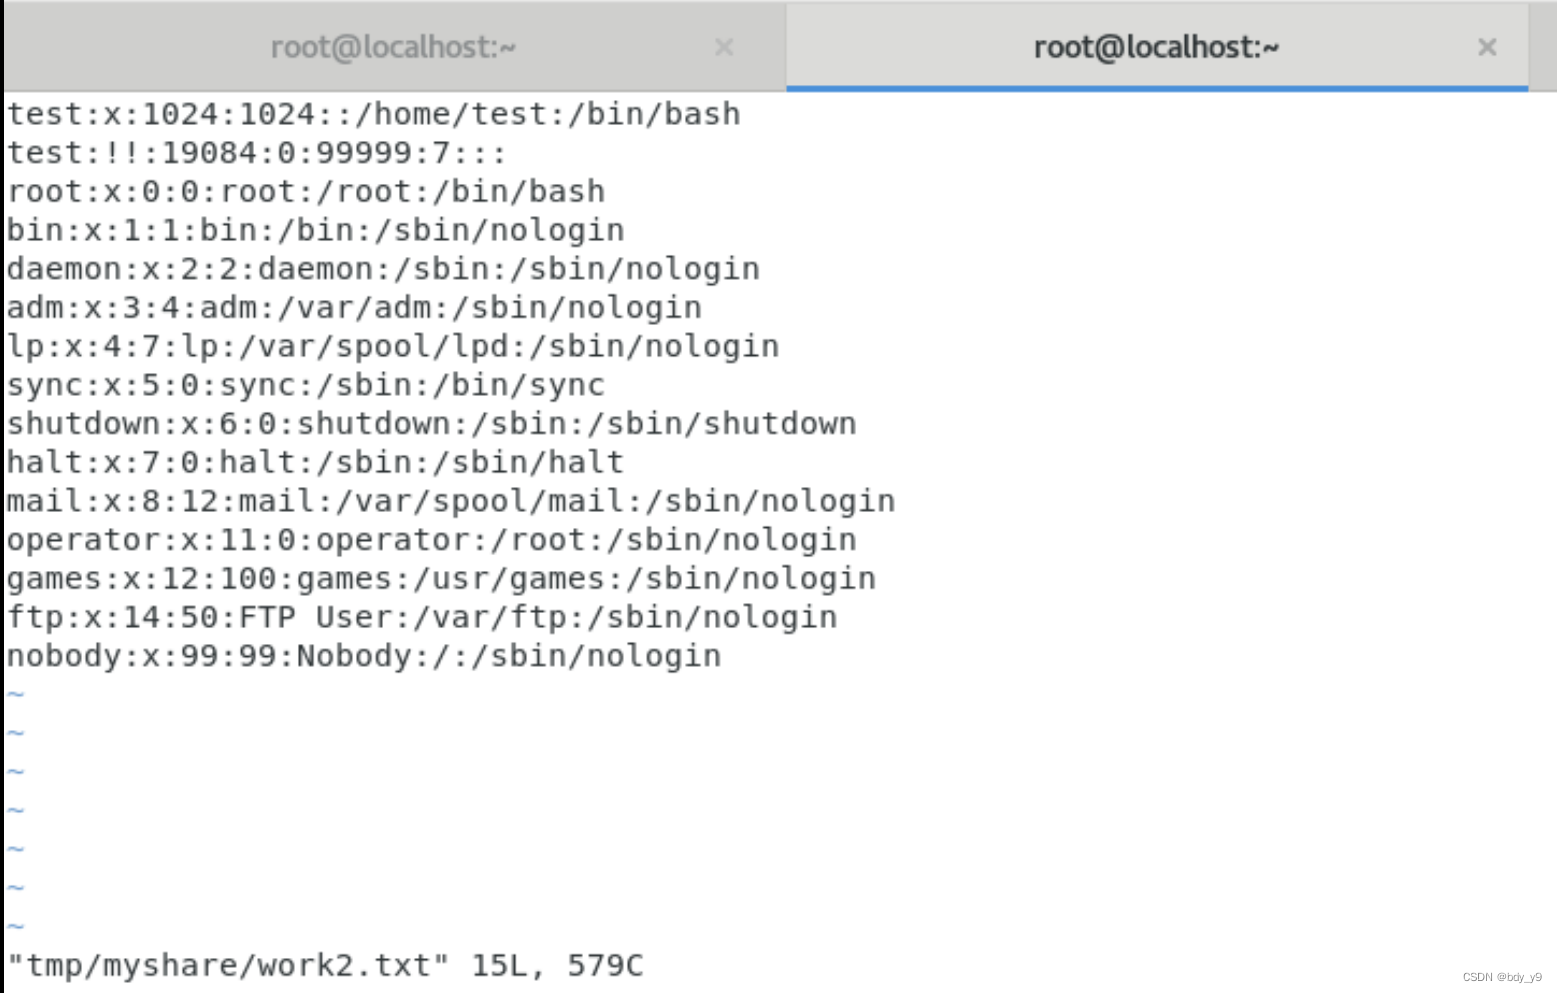Switch to the left root@localhost:~ tab
This screenshot has height=993, width=1557.
[x=393, y=47]
